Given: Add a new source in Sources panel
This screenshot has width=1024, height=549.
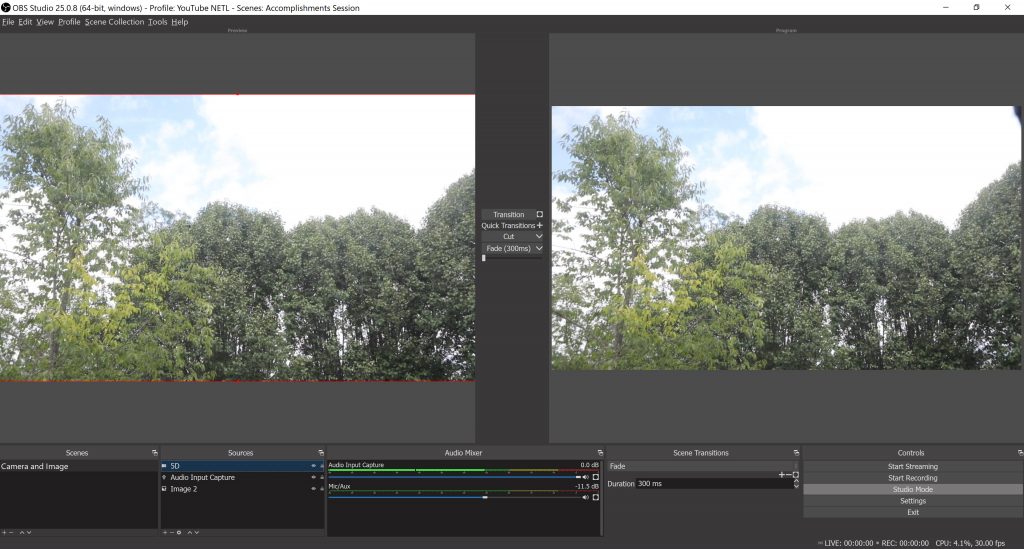Looking at the screenshot, I should (x=165, y=532).
